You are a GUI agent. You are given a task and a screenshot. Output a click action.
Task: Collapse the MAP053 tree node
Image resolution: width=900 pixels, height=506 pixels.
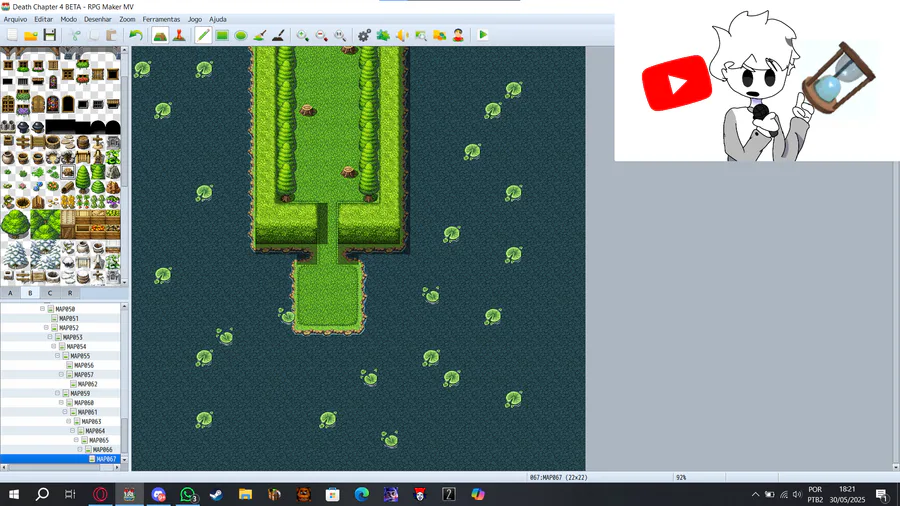(x=50, y=337)
